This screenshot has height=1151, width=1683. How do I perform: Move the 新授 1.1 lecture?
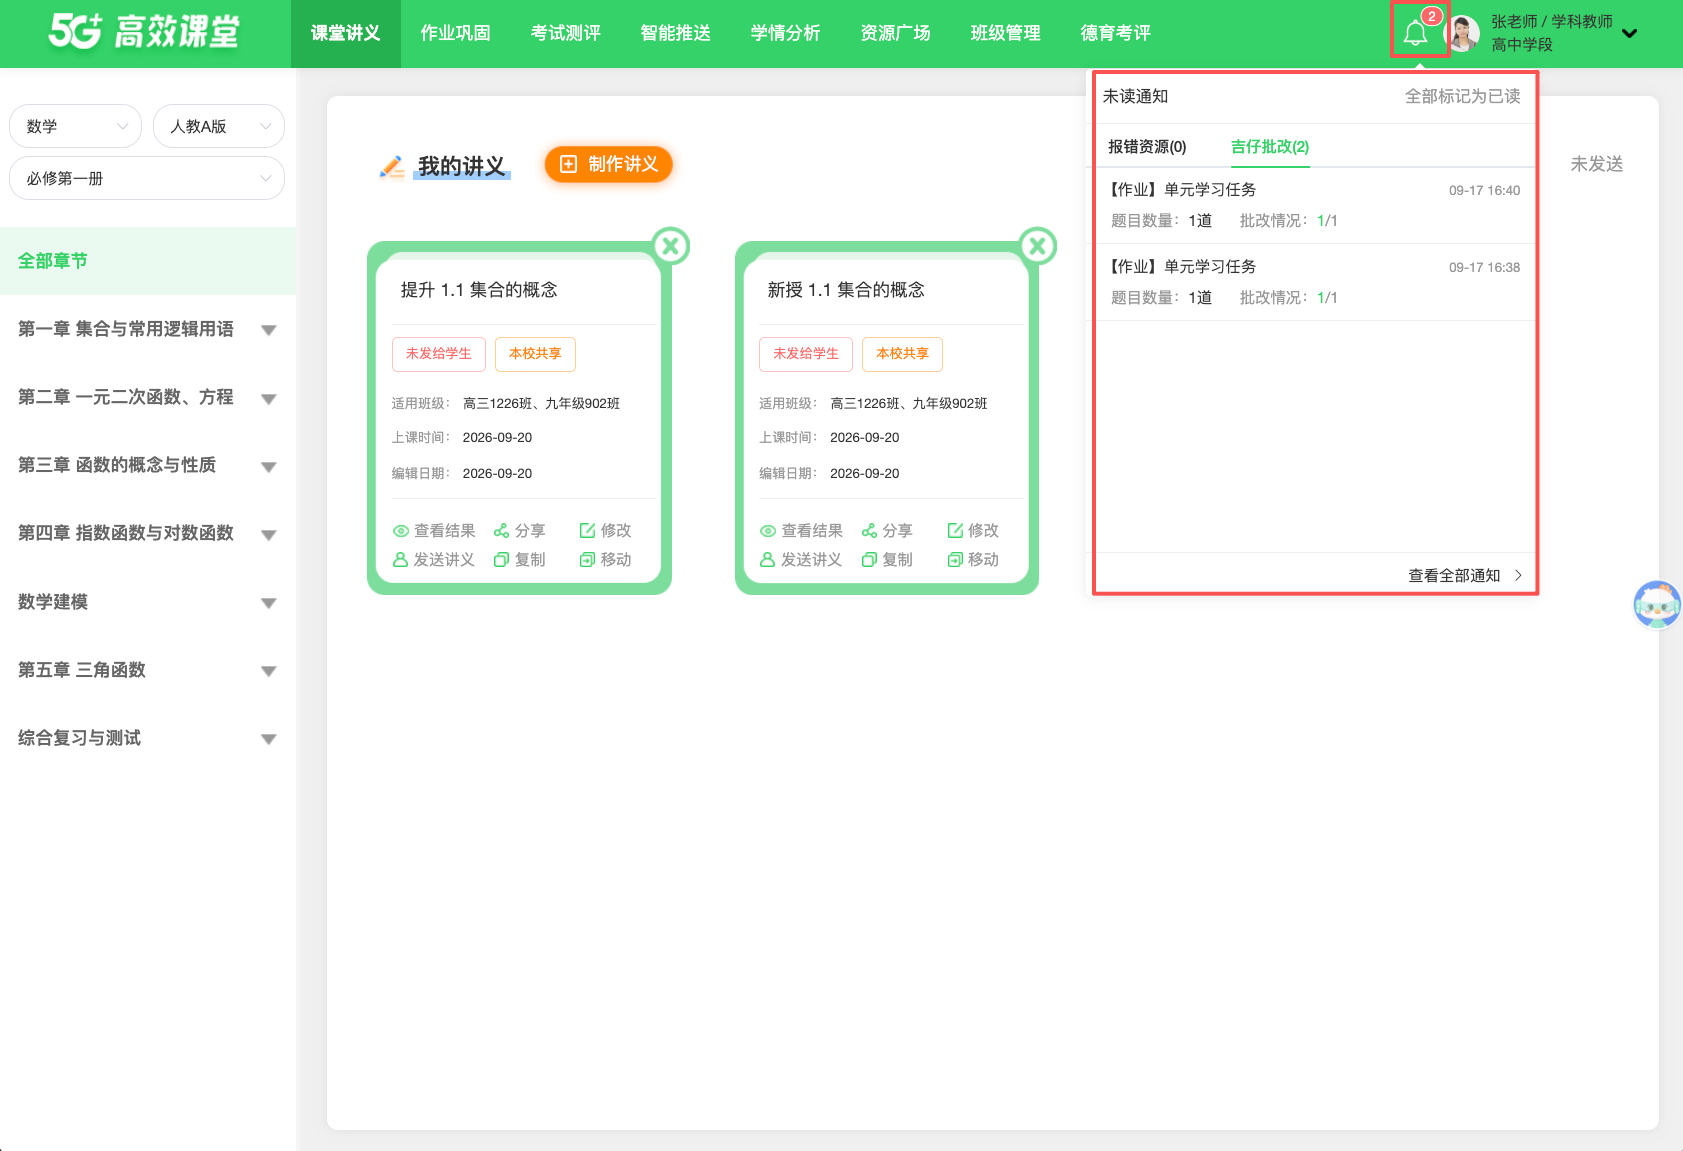(973, 559)
